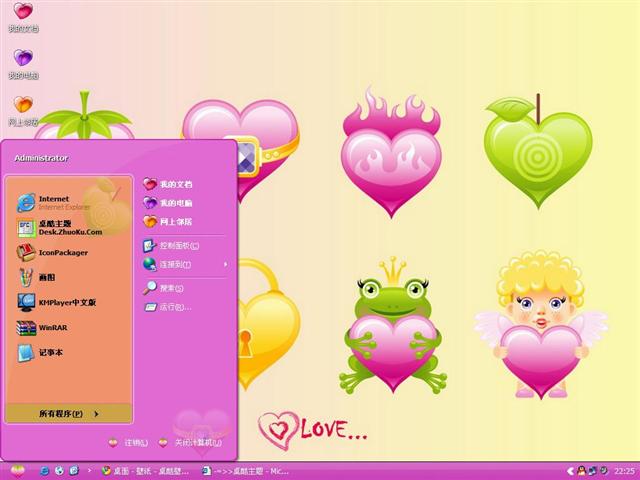Click the third quick launch icon
Screen dimensions: 640x480
pos(74,471)
